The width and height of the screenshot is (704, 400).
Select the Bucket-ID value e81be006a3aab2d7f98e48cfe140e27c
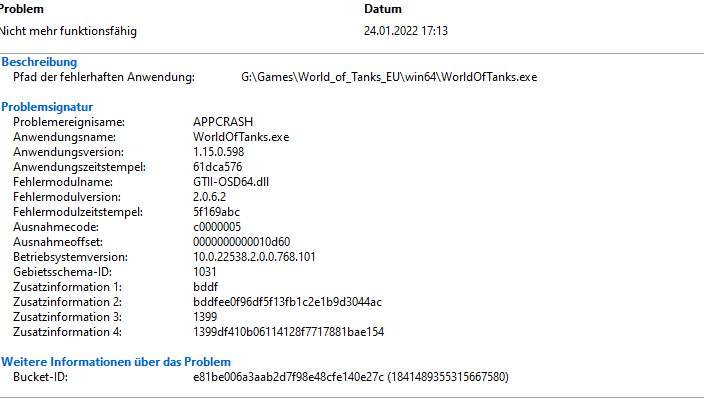click(289, 377)
